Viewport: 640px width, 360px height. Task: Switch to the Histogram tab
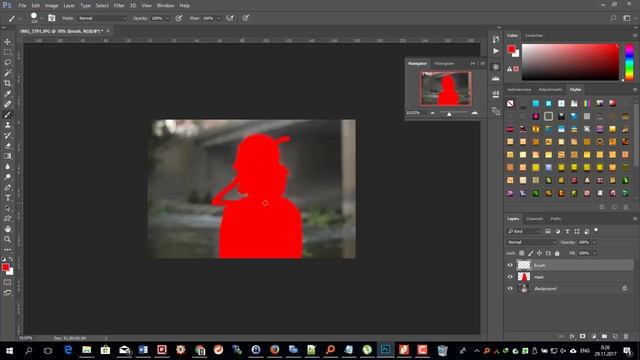(444, 64)
